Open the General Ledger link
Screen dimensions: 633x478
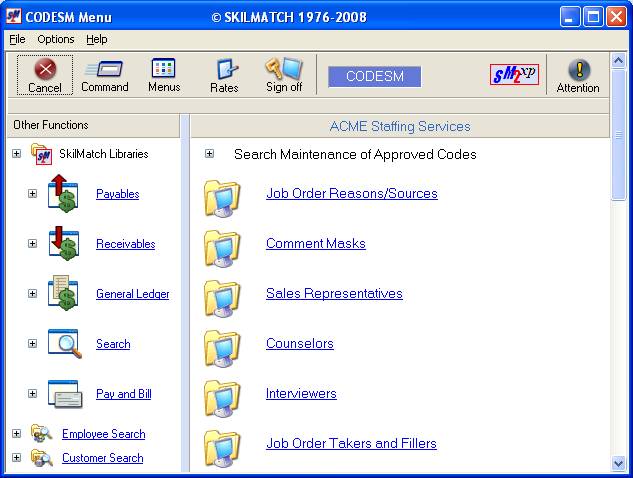(x=132, y=294)
